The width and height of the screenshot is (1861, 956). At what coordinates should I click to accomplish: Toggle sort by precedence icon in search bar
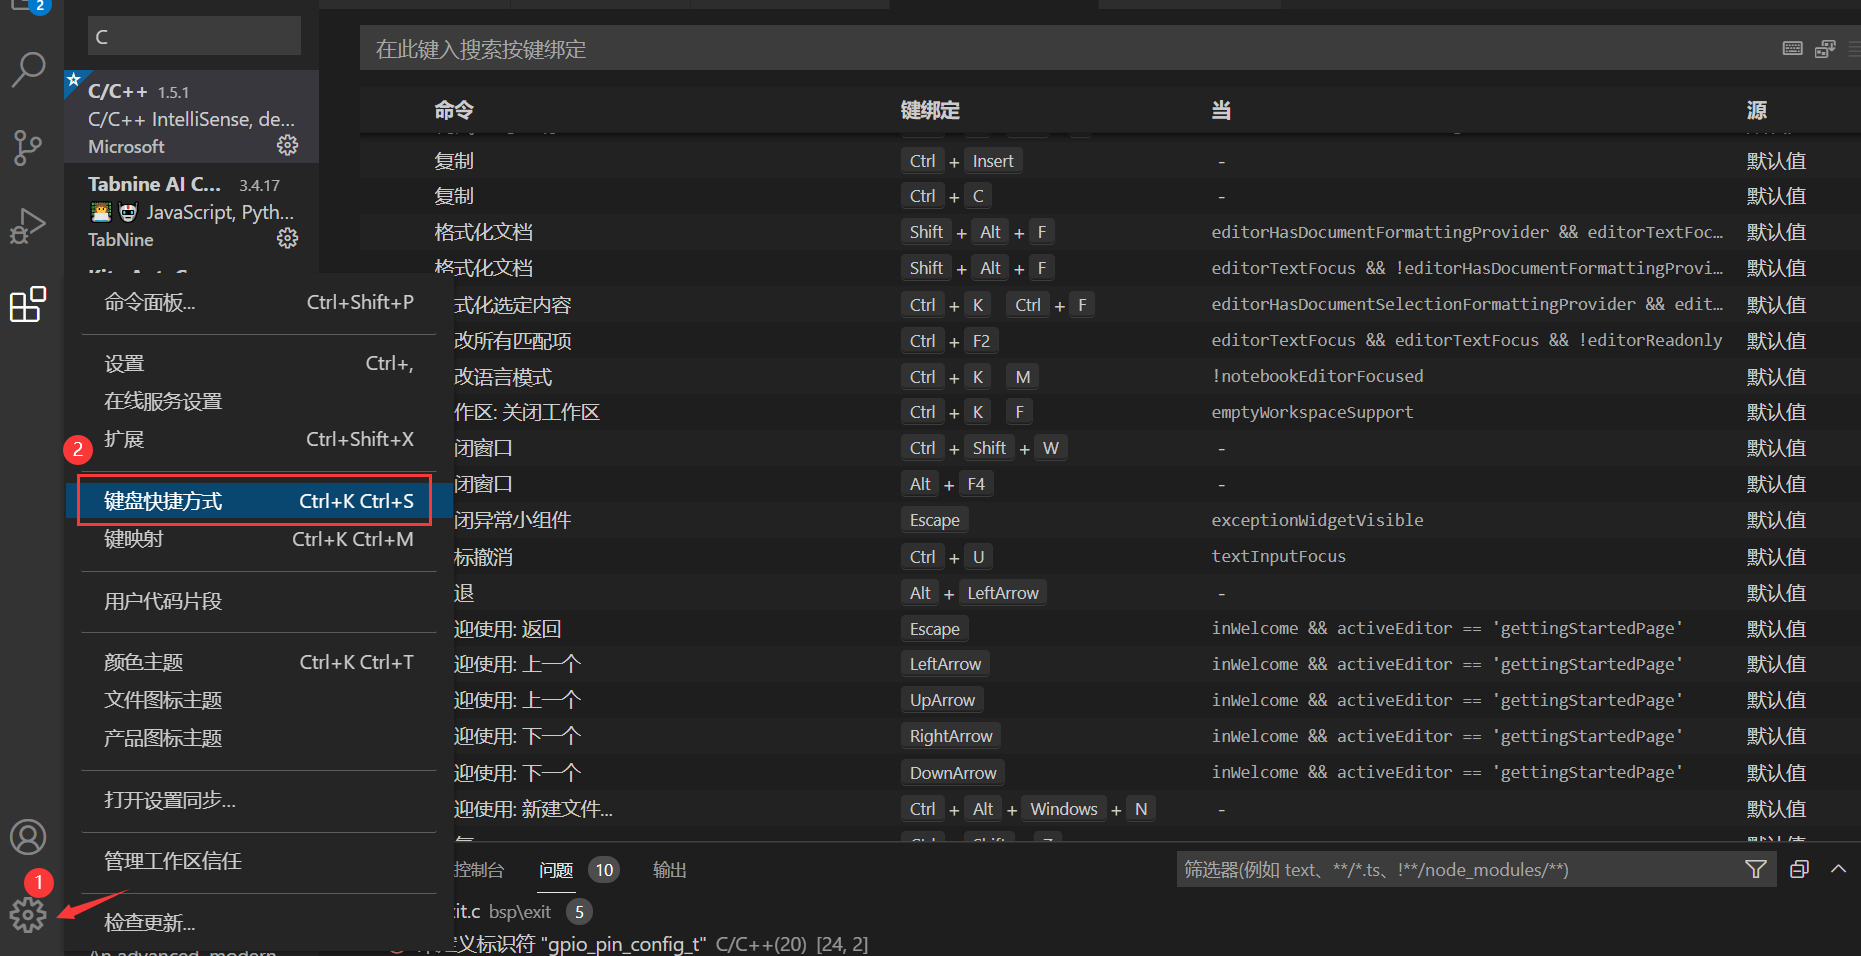pos(1825,49)
